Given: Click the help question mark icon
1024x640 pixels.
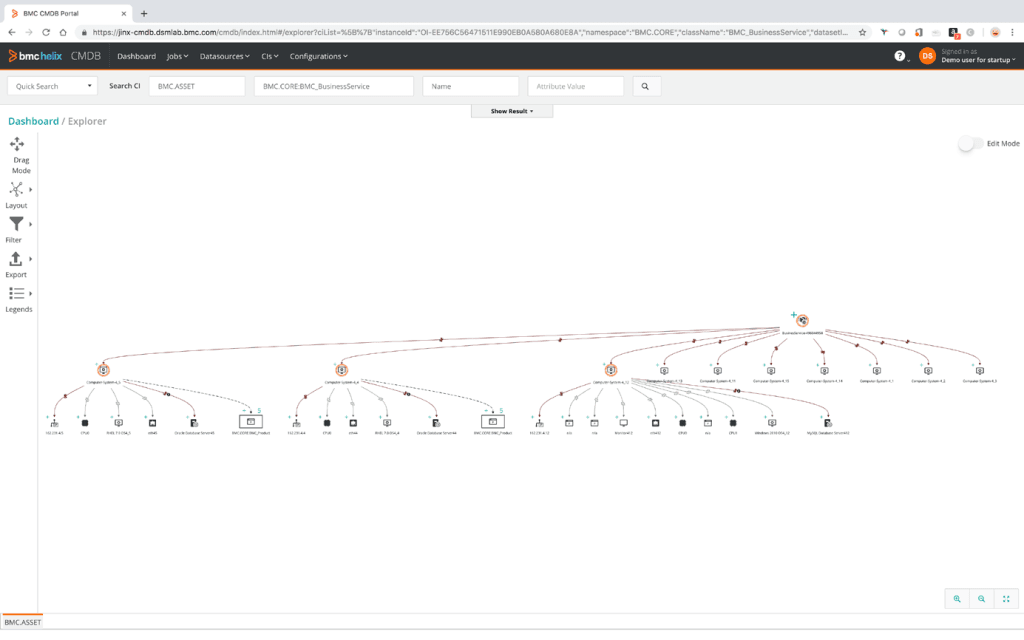Looking at the screenshot, I should point(902,56).
